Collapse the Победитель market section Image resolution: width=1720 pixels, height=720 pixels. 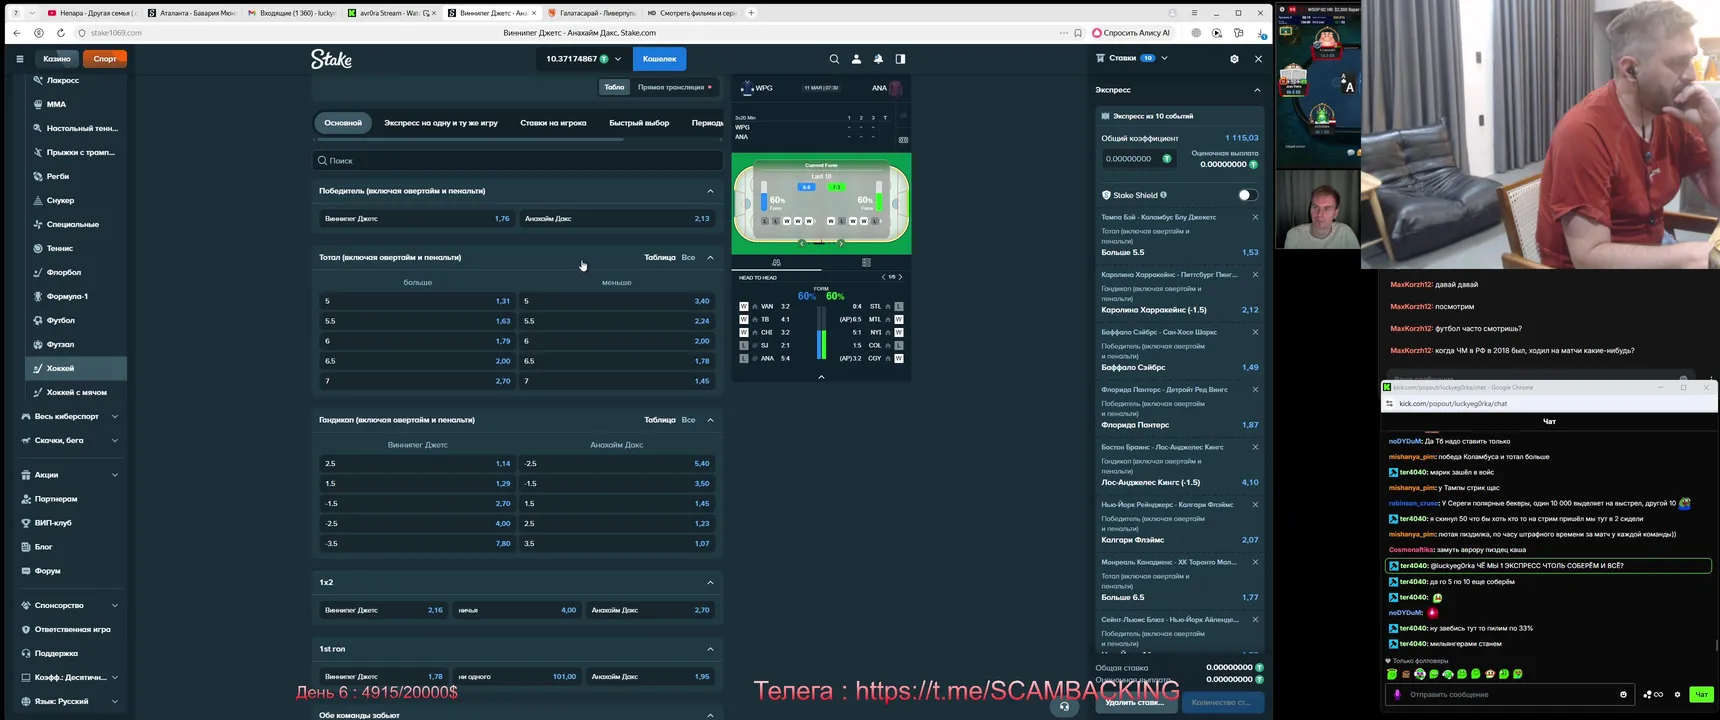(710, 191)
